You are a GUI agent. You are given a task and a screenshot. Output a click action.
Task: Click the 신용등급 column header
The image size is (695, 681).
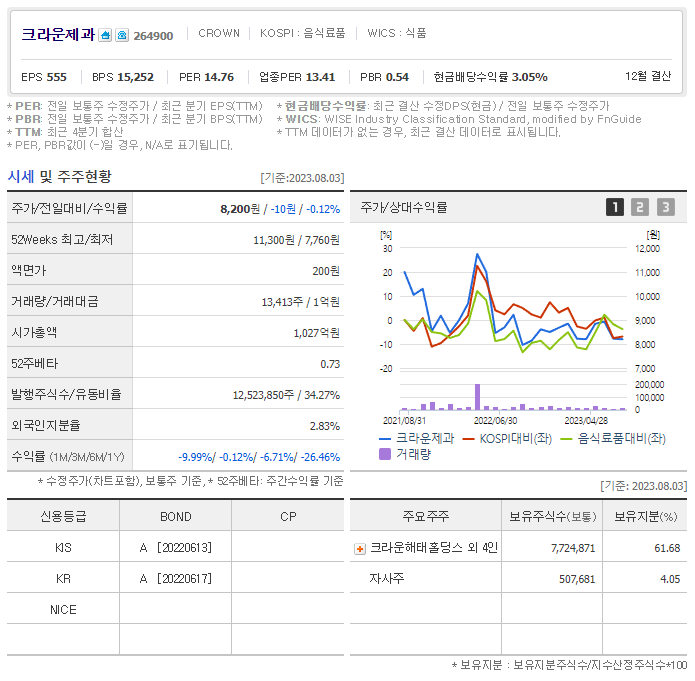tap(63, 517)
